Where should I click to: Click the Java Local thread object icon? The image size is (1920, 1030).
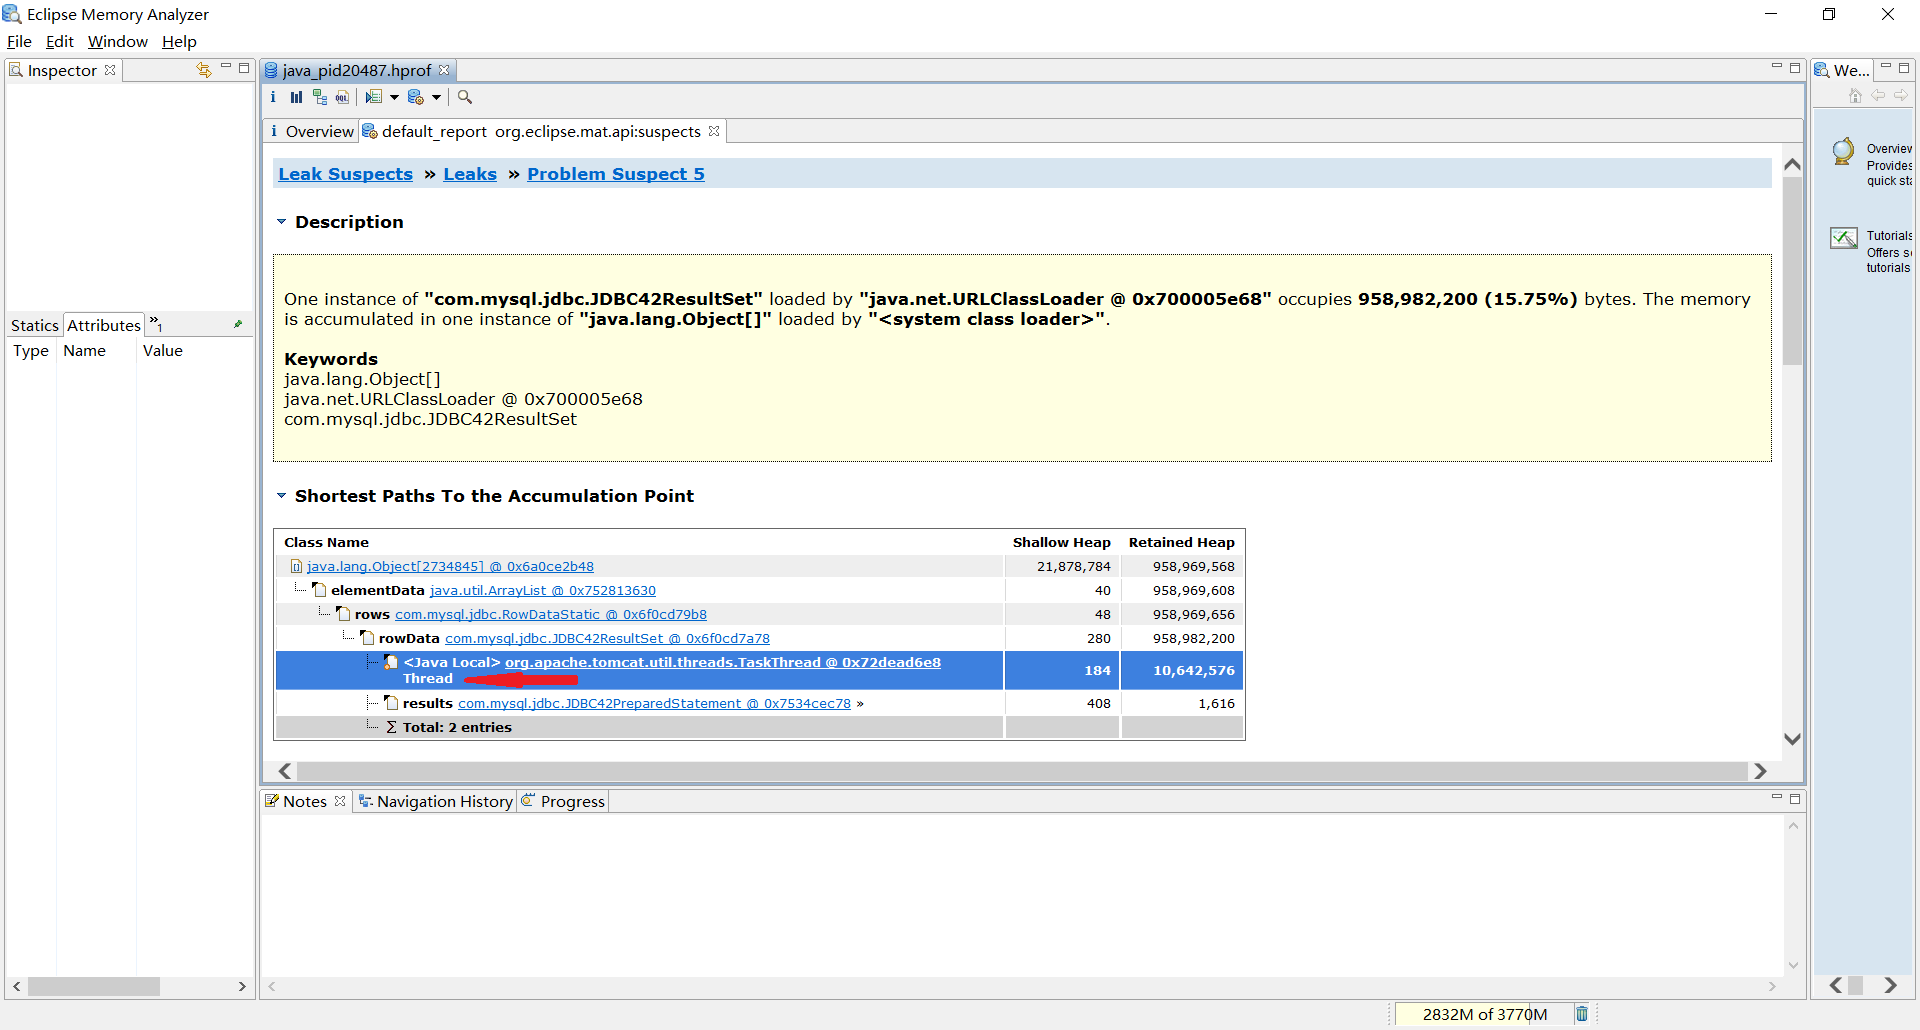pos(392,662)
